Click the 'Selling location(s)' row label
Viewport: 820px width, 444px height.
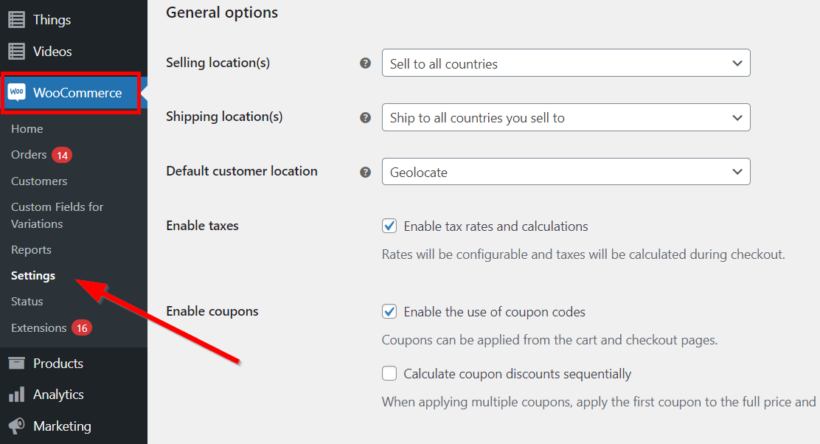(218, 63)
